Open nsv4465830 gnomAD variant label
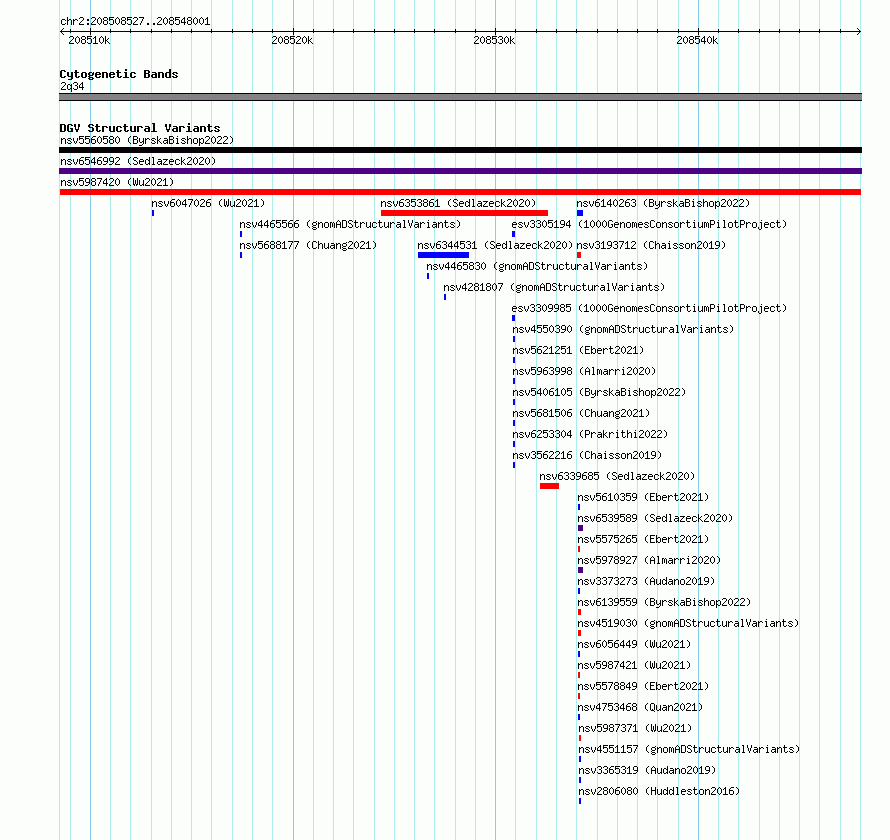 pyautogui.click(x=537, y=266)
